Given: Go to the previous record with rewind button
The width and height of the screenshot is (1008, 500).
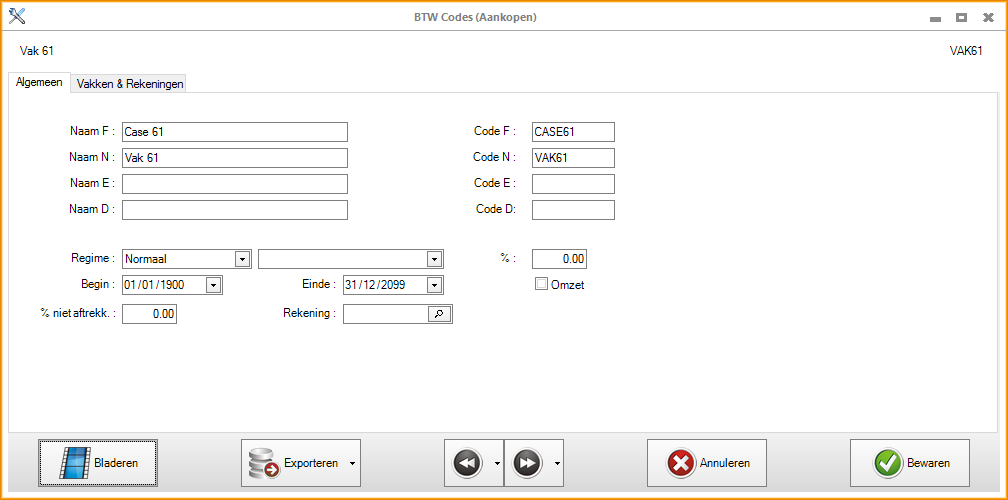Looking at the screenshot, I should coord(467,463).
